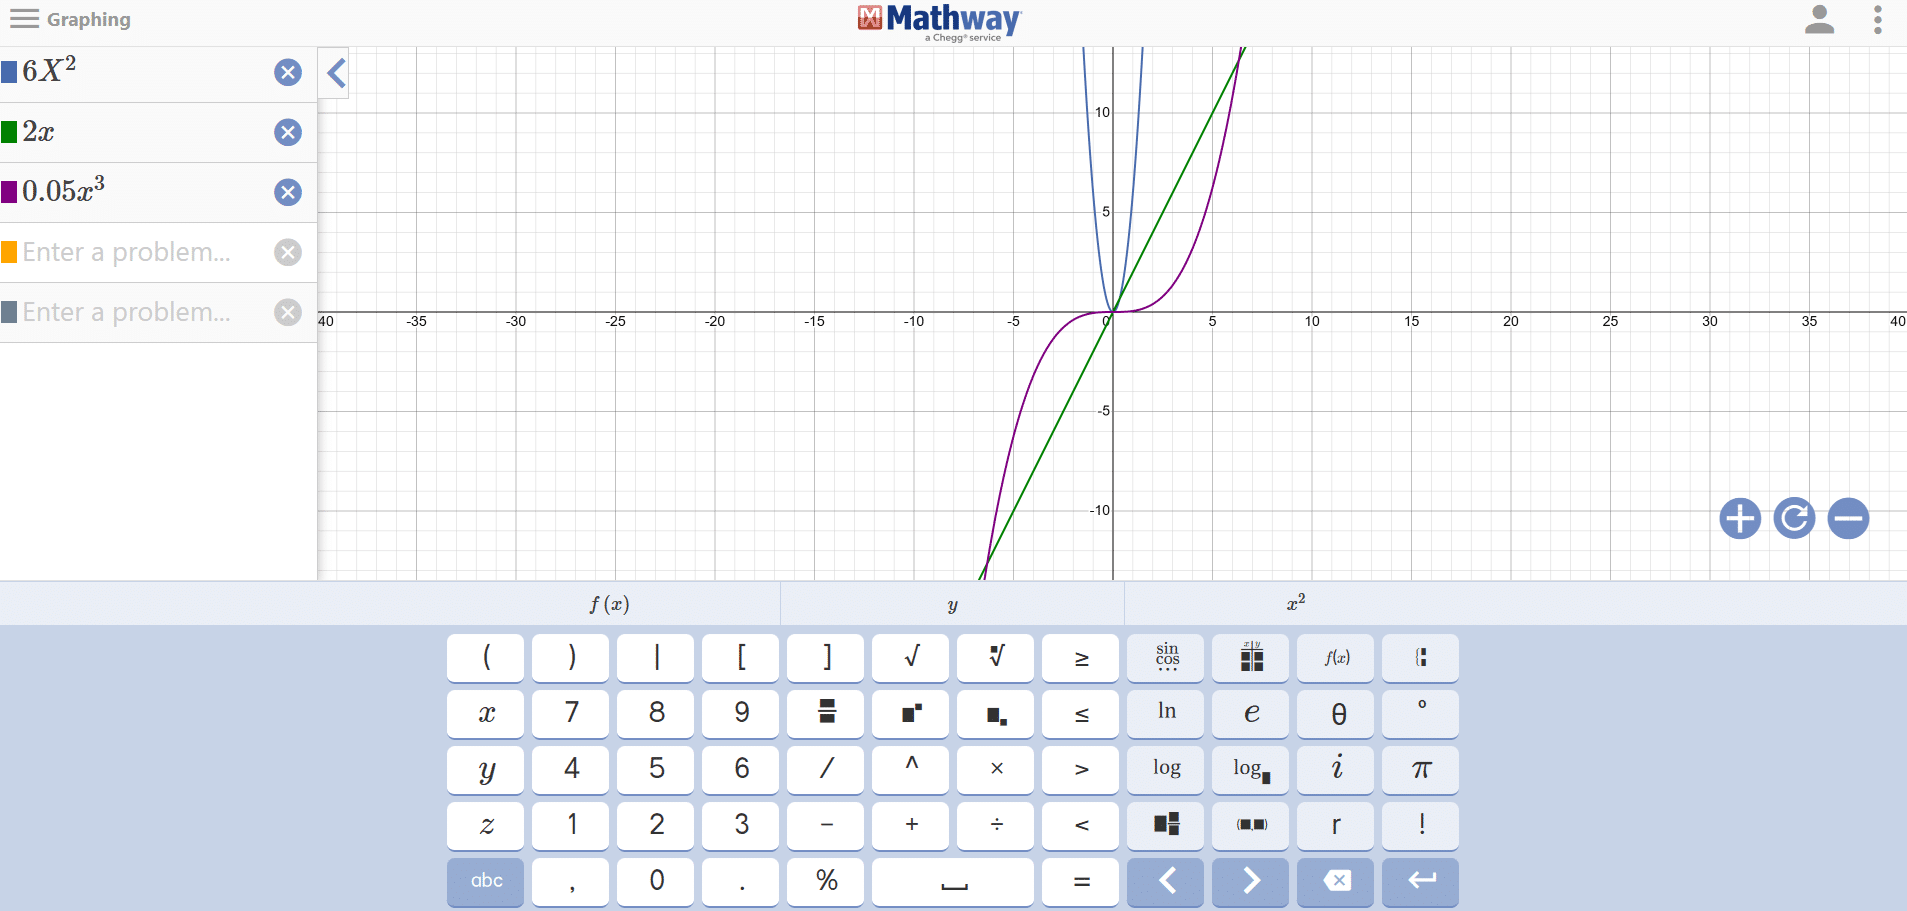This screenshot has width=1907, height=911.
Task: Submit with the enter return key
Action: (1422, 881)
